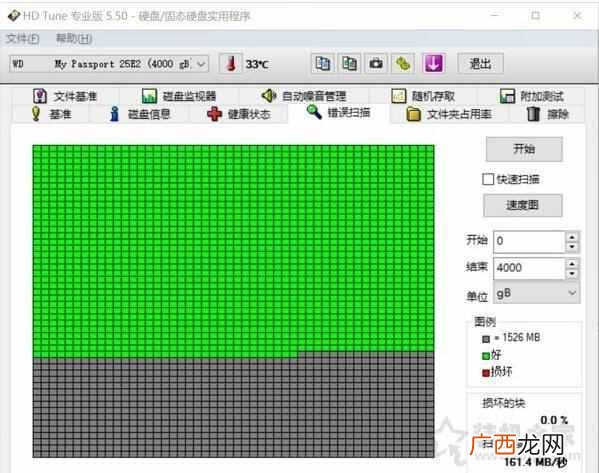
Task: Open the 健康状态 tab with red cross
Action: coord(239,114)
